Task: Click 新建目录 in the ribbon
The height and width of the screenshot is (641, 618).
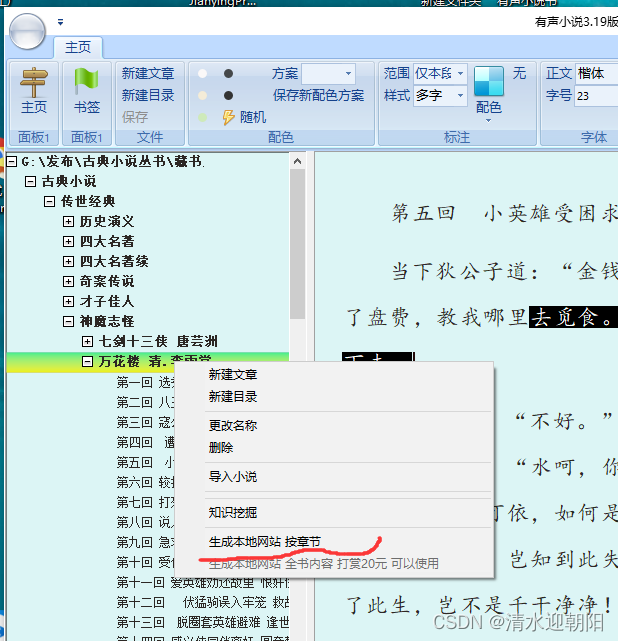Action: tap(148, 95)
